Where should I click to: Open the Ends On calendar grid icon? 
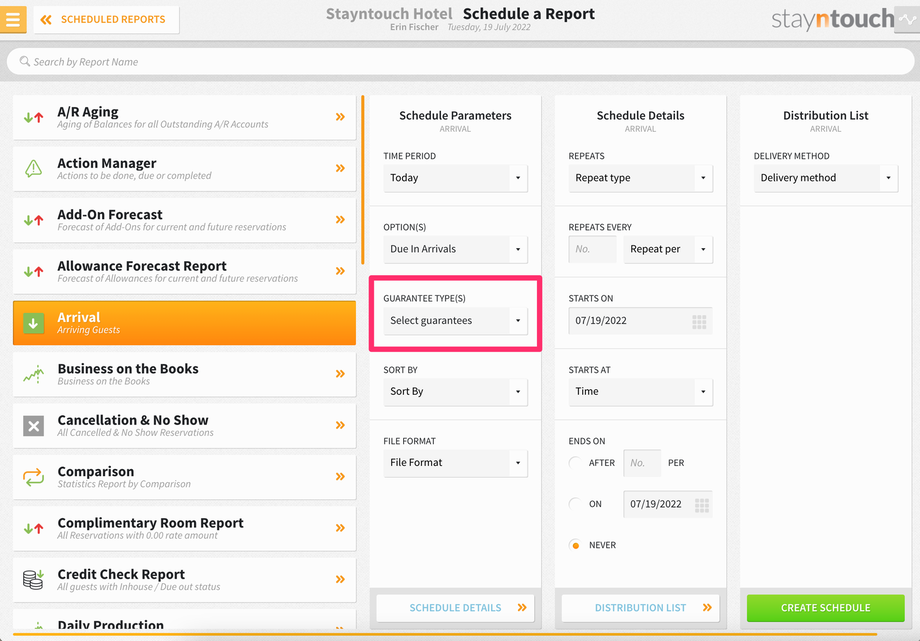tap(702, 505)
